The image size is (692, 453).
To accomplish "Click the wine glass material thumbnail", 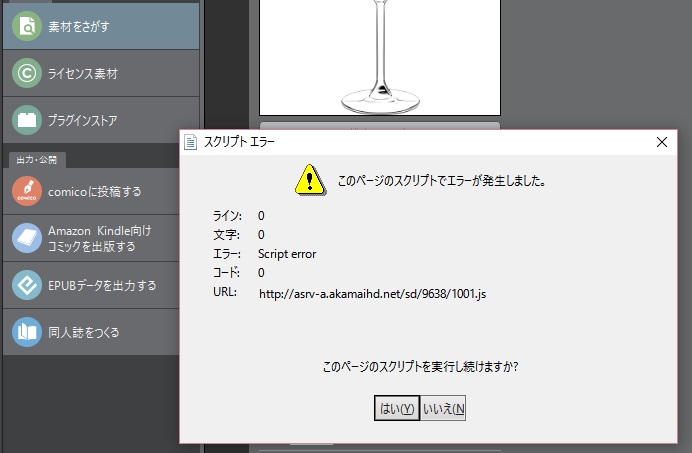I will [x=380, y=57].
